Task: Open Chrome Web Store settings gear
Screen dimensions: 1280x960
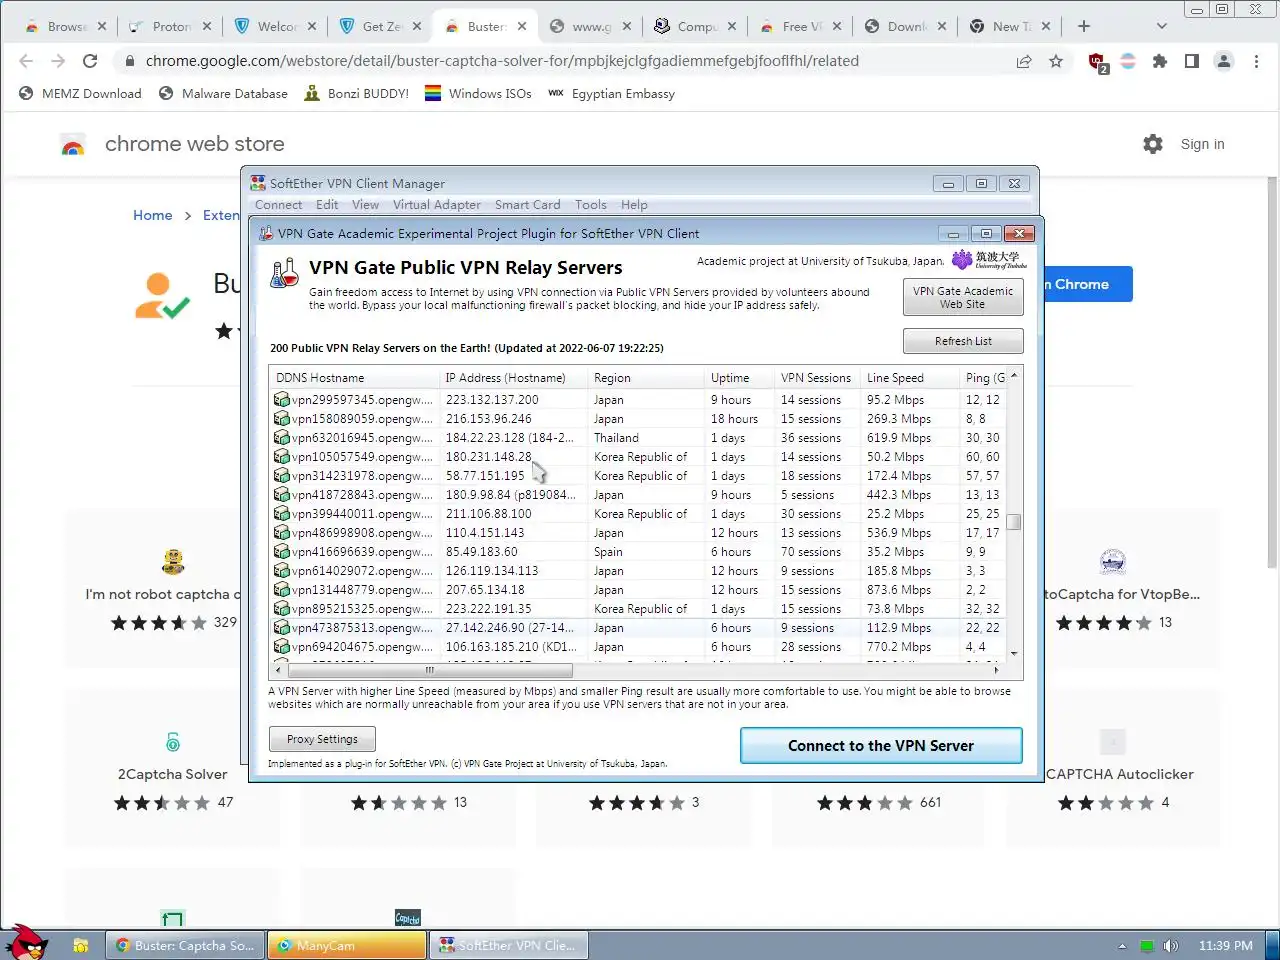Action: [x=1153, y=144]
